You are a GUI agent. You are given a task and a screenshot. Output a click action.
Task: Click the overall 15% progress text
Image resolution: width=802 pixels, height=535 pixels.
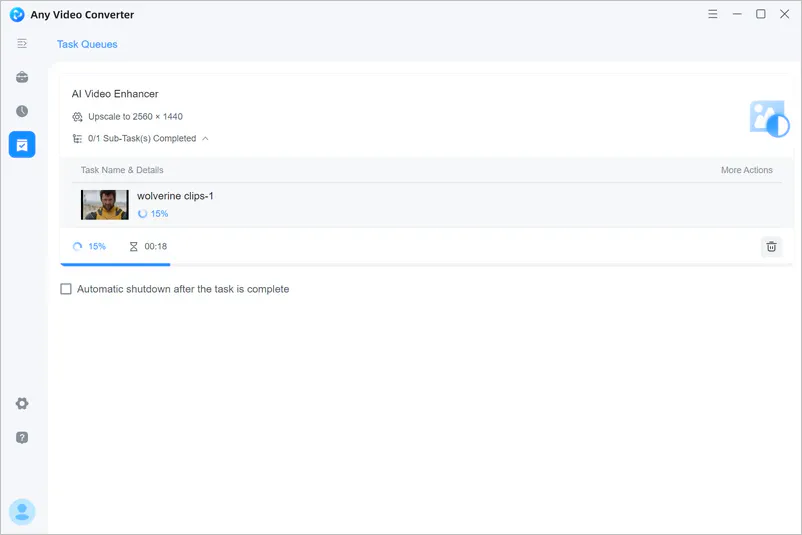click(x=97, y=247)
